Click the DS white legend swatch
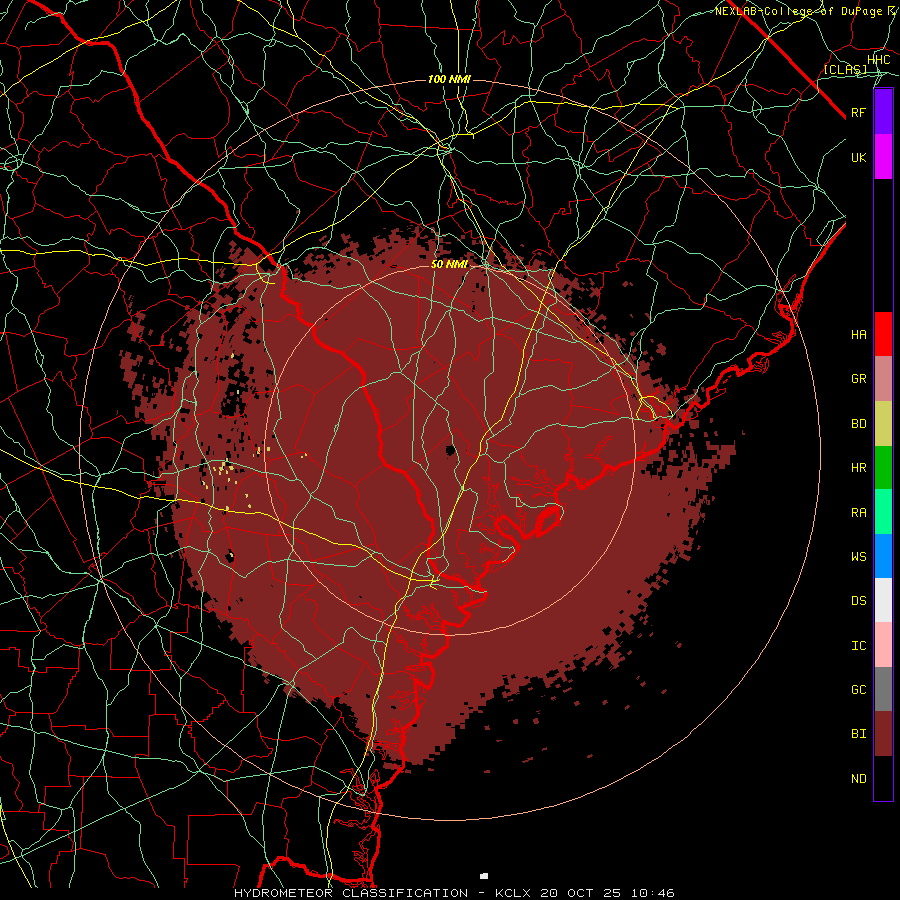The width and height of the screenshot is (900, 900). (x=883, y=600)
